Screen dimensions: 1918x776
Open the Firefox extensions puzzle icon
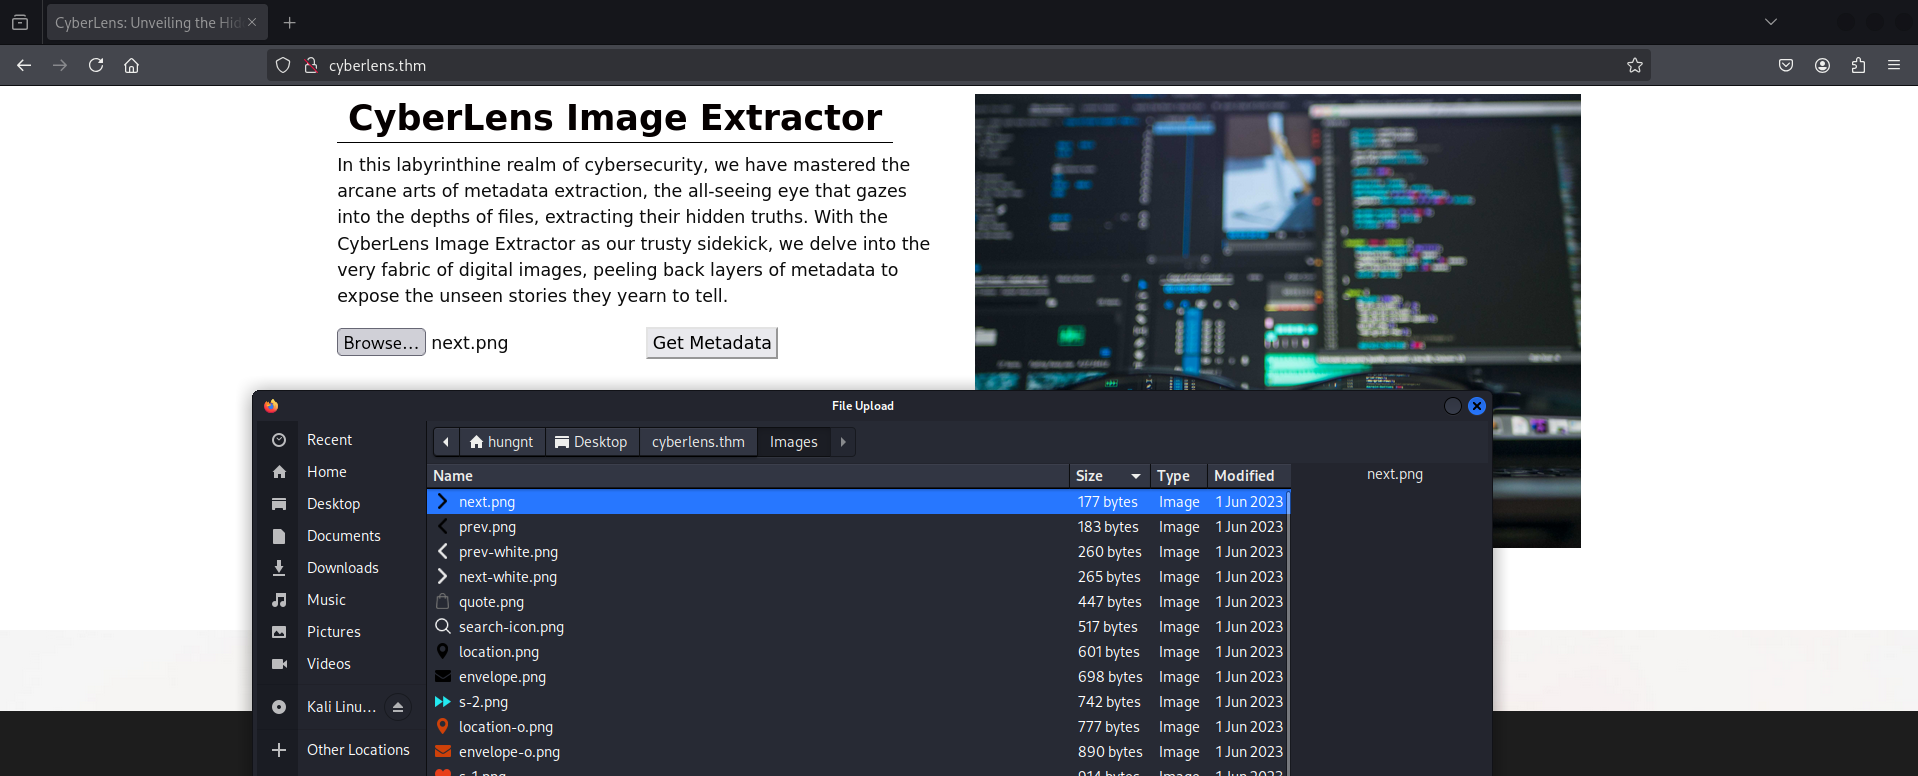pos(1858,65)
